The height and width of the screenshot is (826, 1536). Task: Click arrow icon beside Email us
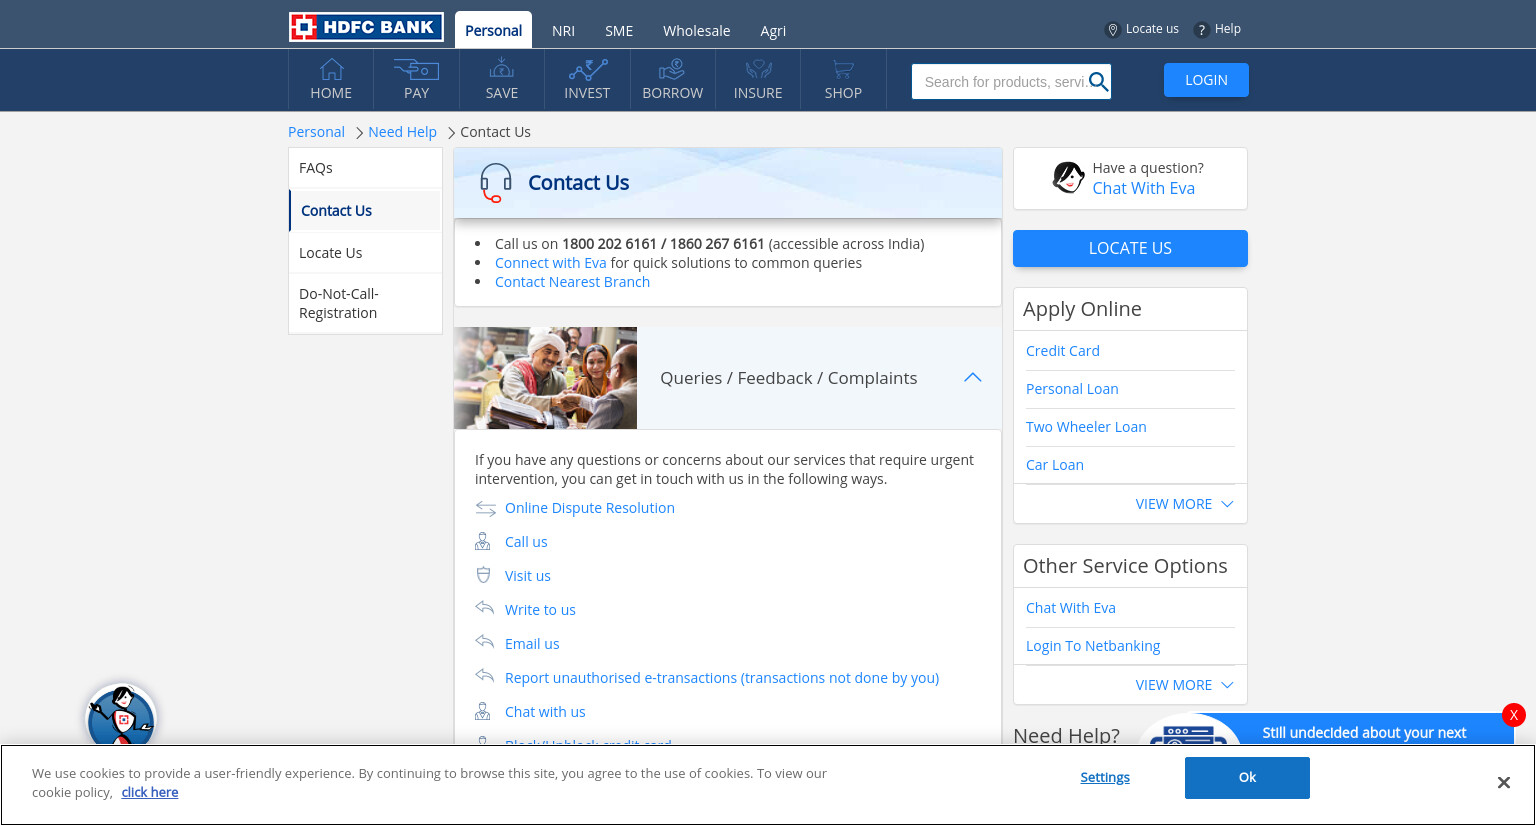[485, 642]
